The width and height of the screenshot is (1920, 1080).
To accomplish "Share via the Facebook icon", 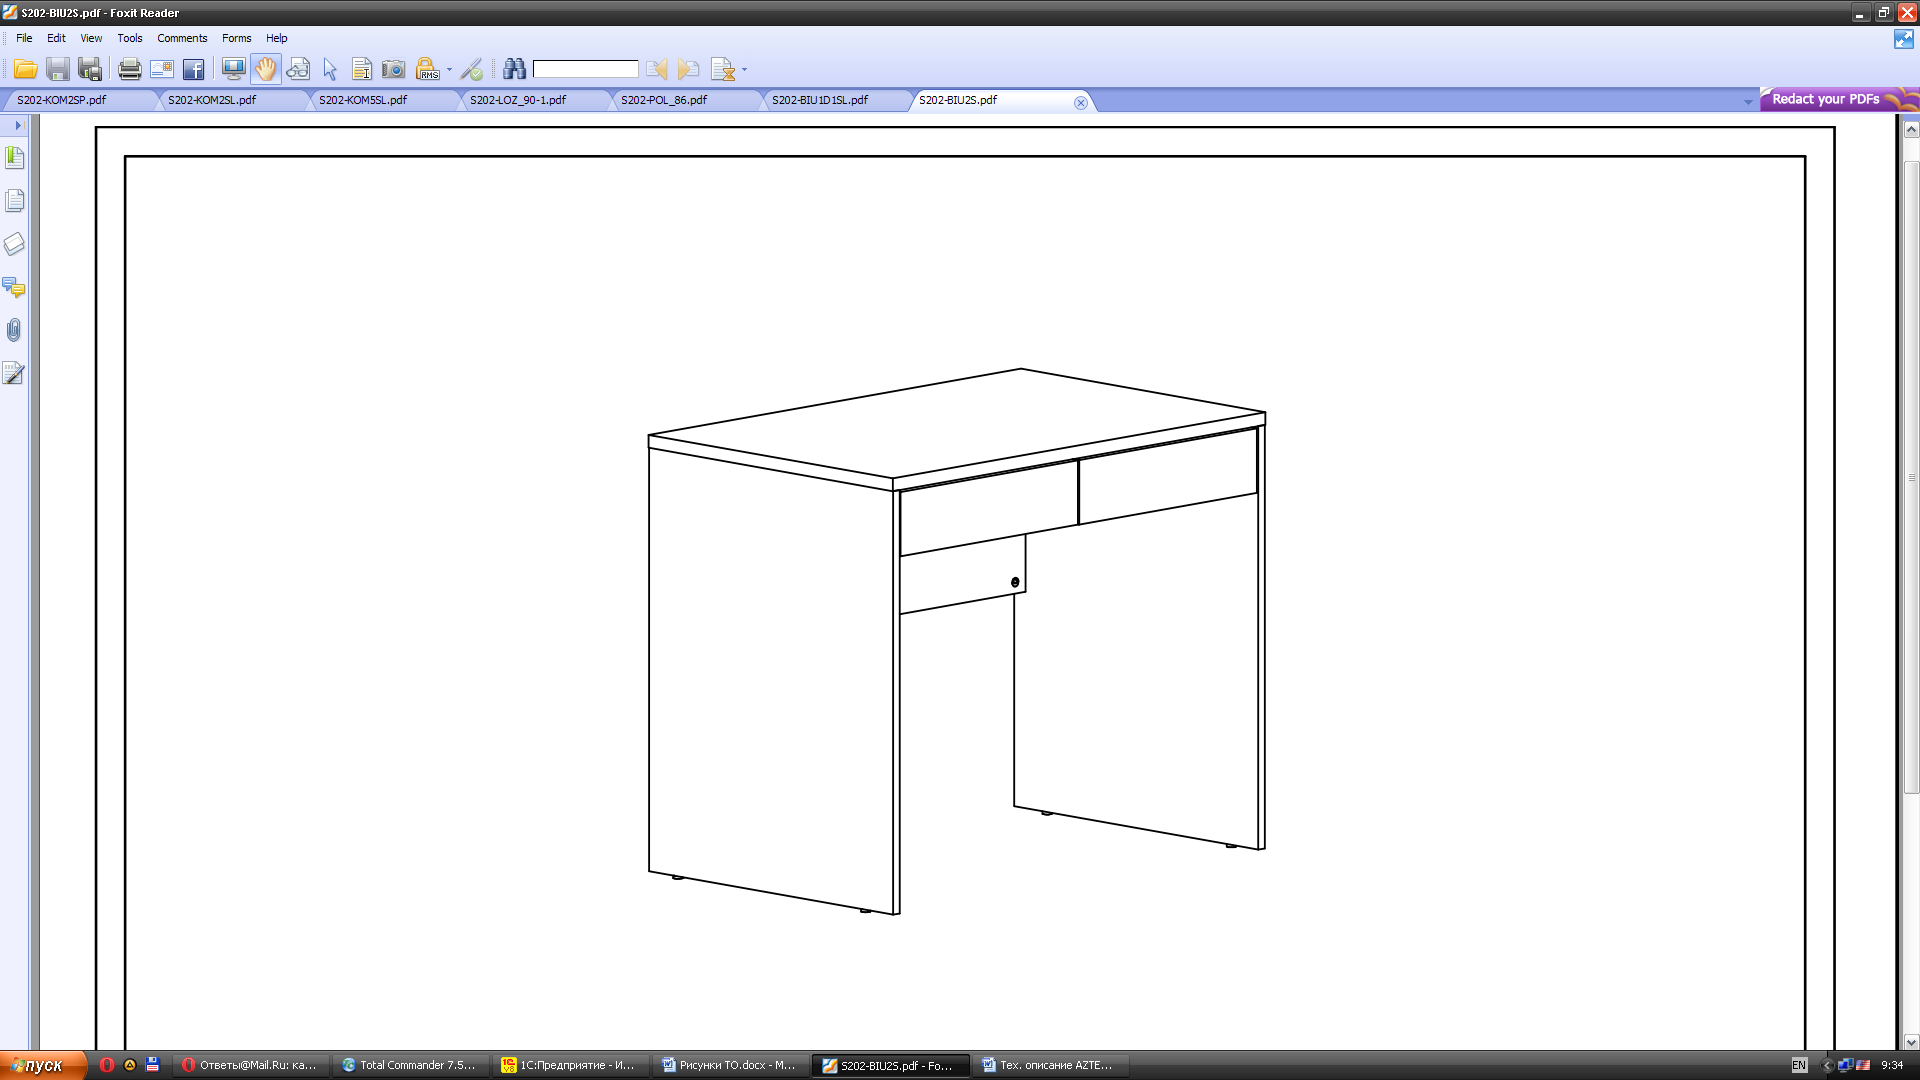I will click(x=194, y=69).
